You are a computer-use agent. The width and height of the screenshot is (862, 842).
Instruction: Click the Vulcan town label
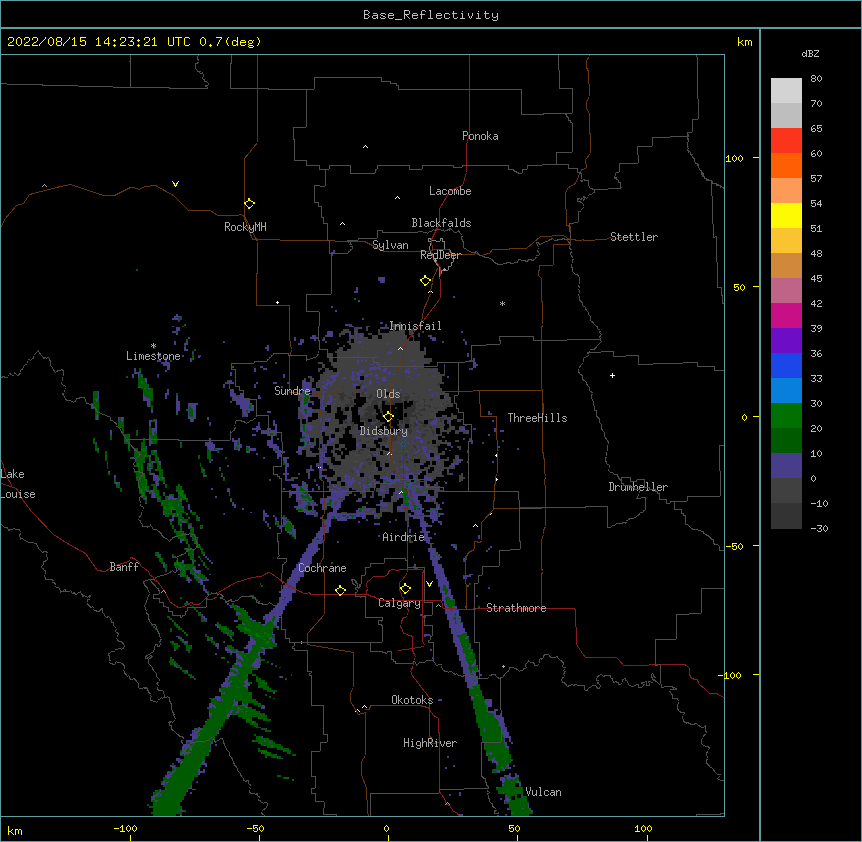tap(543, 792)
